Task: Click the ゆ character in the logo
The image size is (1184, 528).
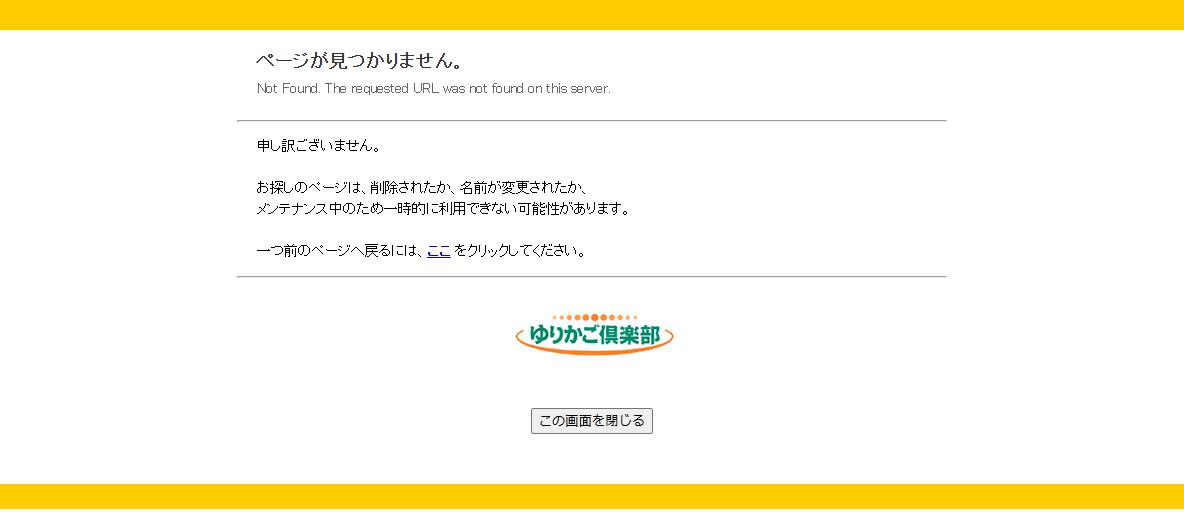Action: pyautogui.click(x=538, y=336)
